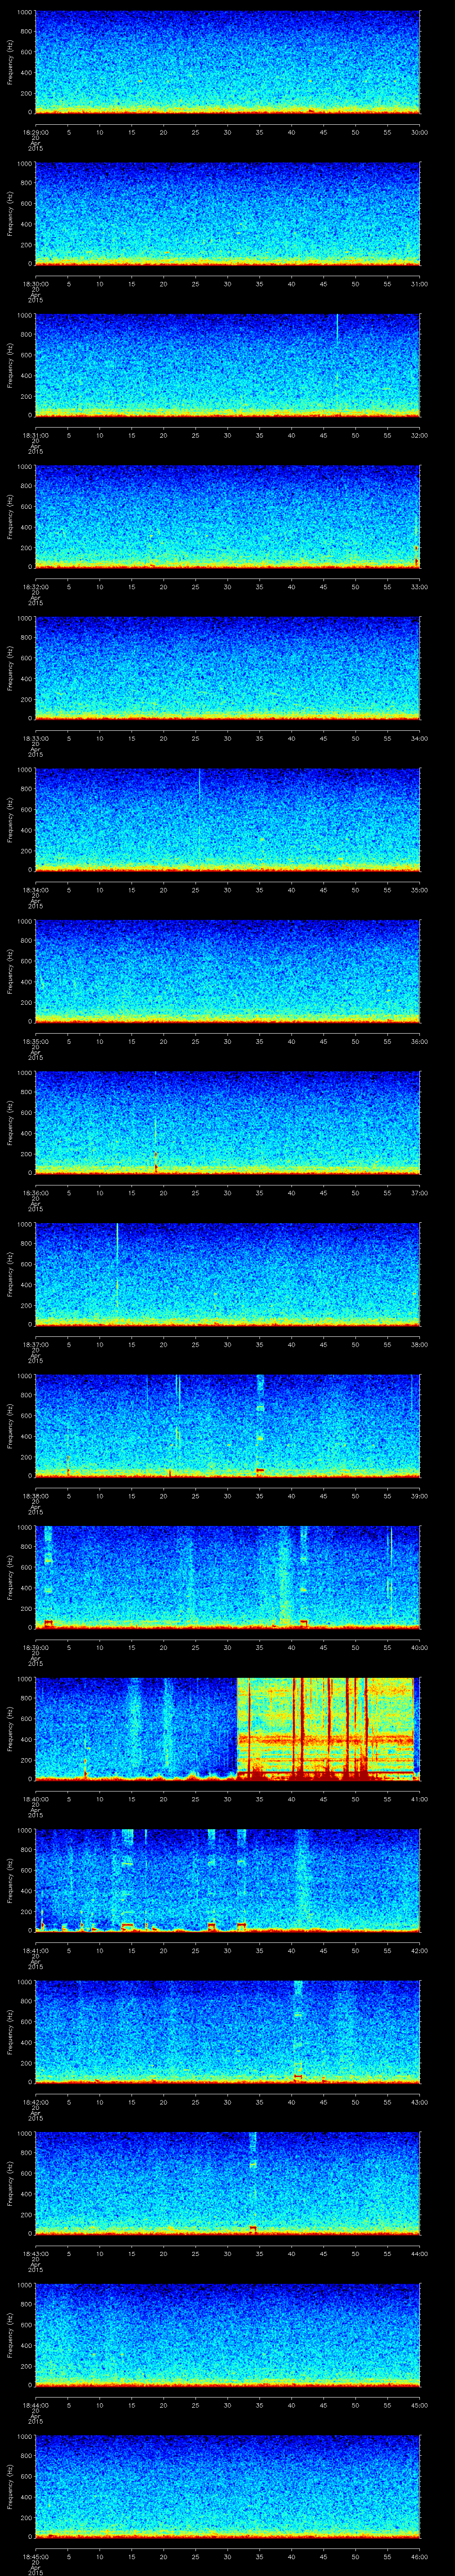Click the red low-frequency blip near 35s in 18:38 panel
The image size is (455, 2576).
(x=260, y=1471)
